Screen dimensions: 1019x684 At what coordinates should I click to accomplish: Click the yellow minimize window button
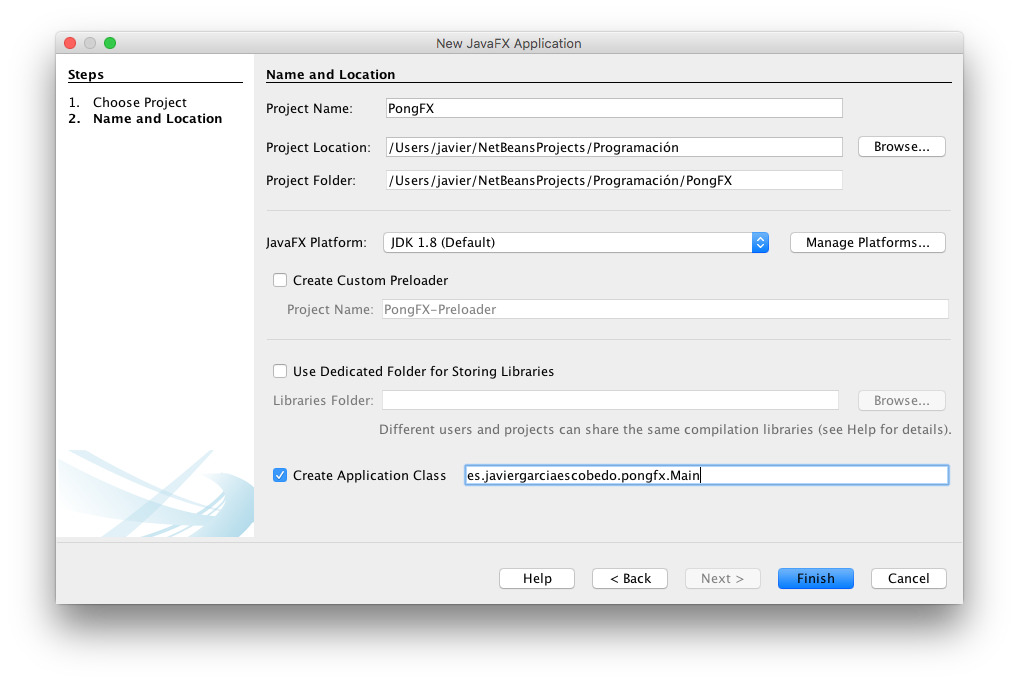[x=90, y=43]
